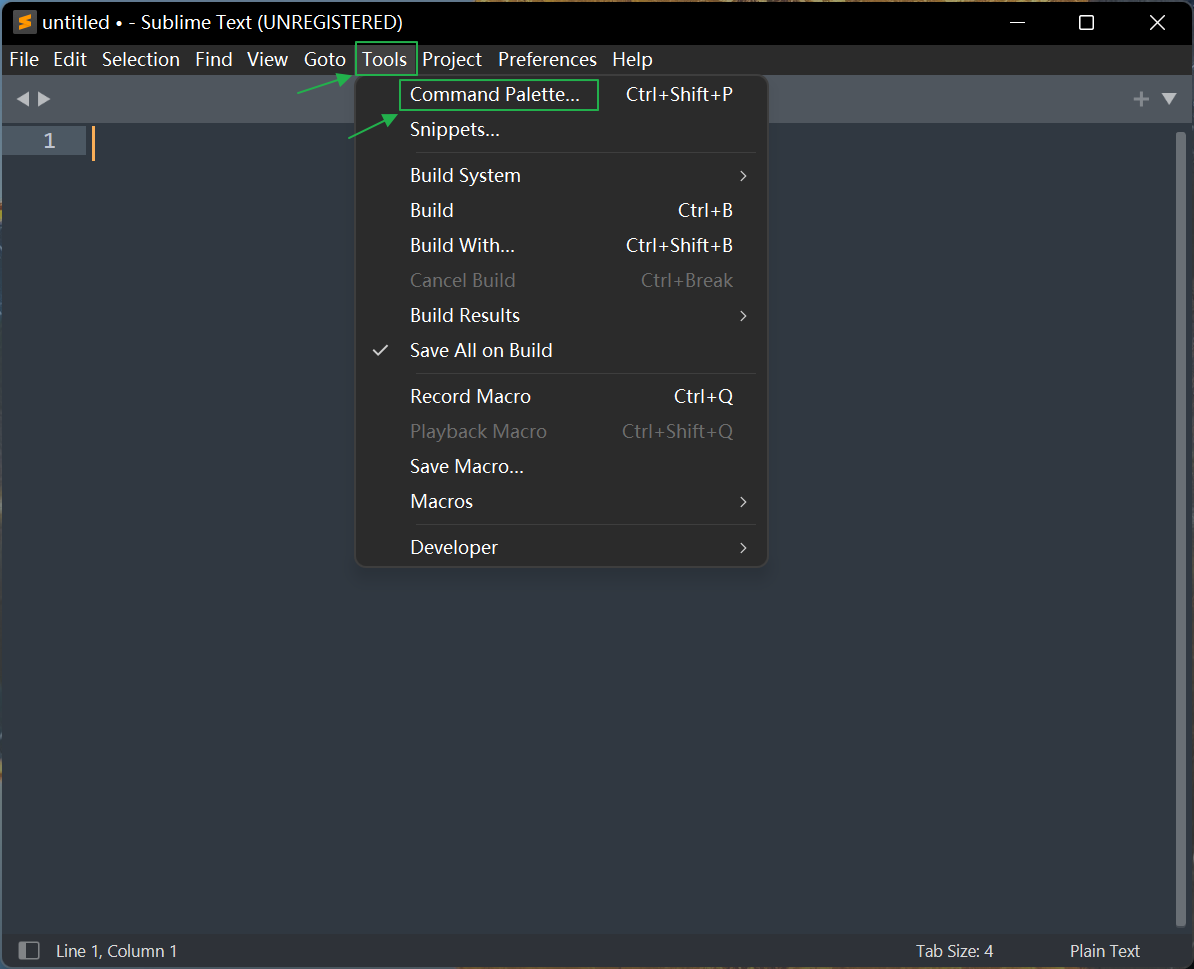Open Tab Size: 4 selector
Screen dimensions: 1194x969
click(x=954, y=951)
